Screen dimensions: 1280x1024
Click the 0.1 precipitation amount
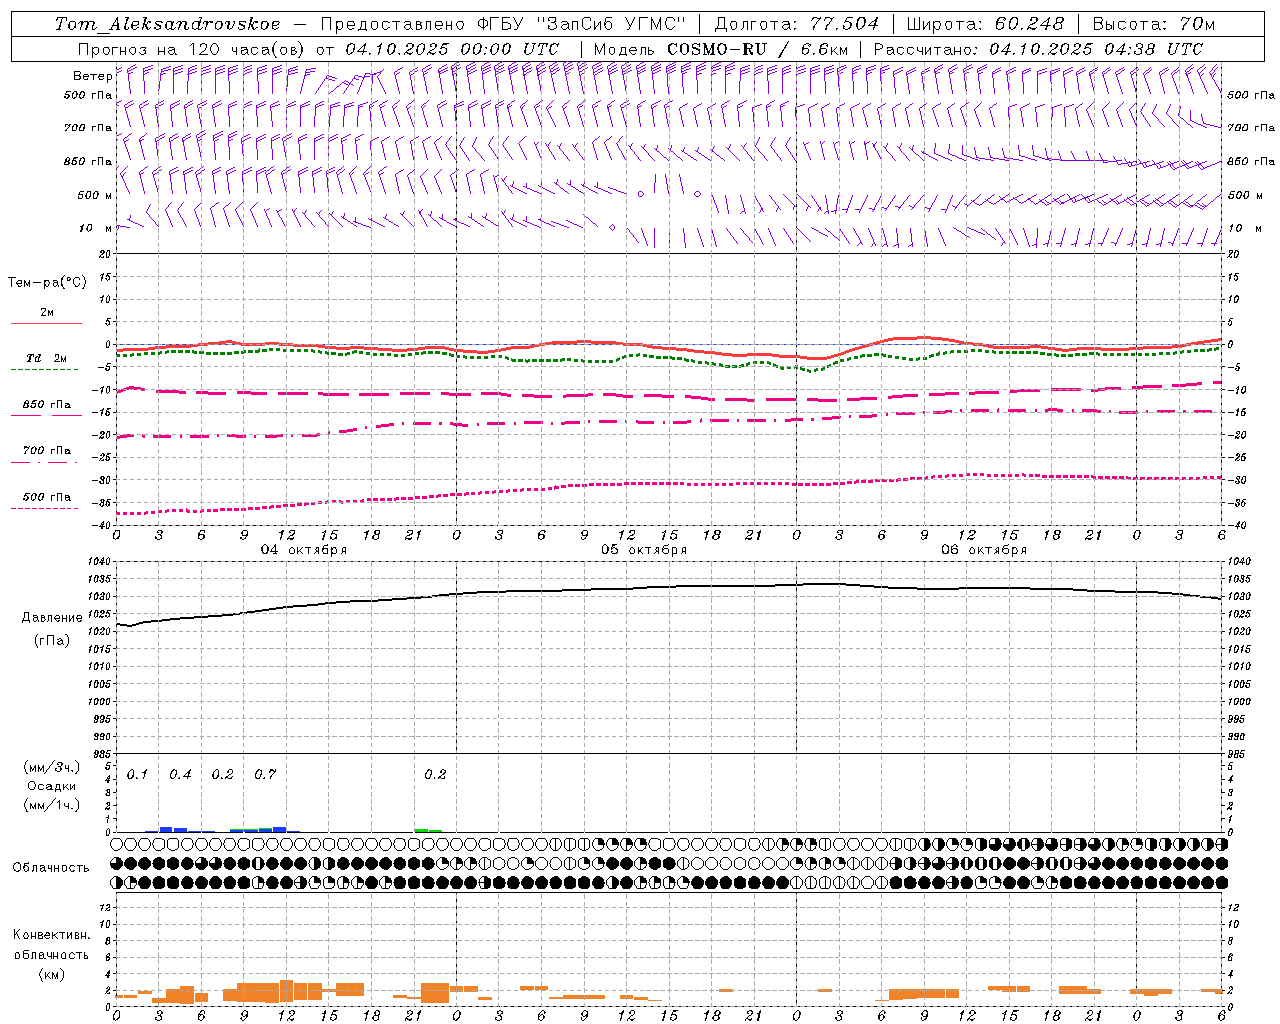[x=137, y=775]
